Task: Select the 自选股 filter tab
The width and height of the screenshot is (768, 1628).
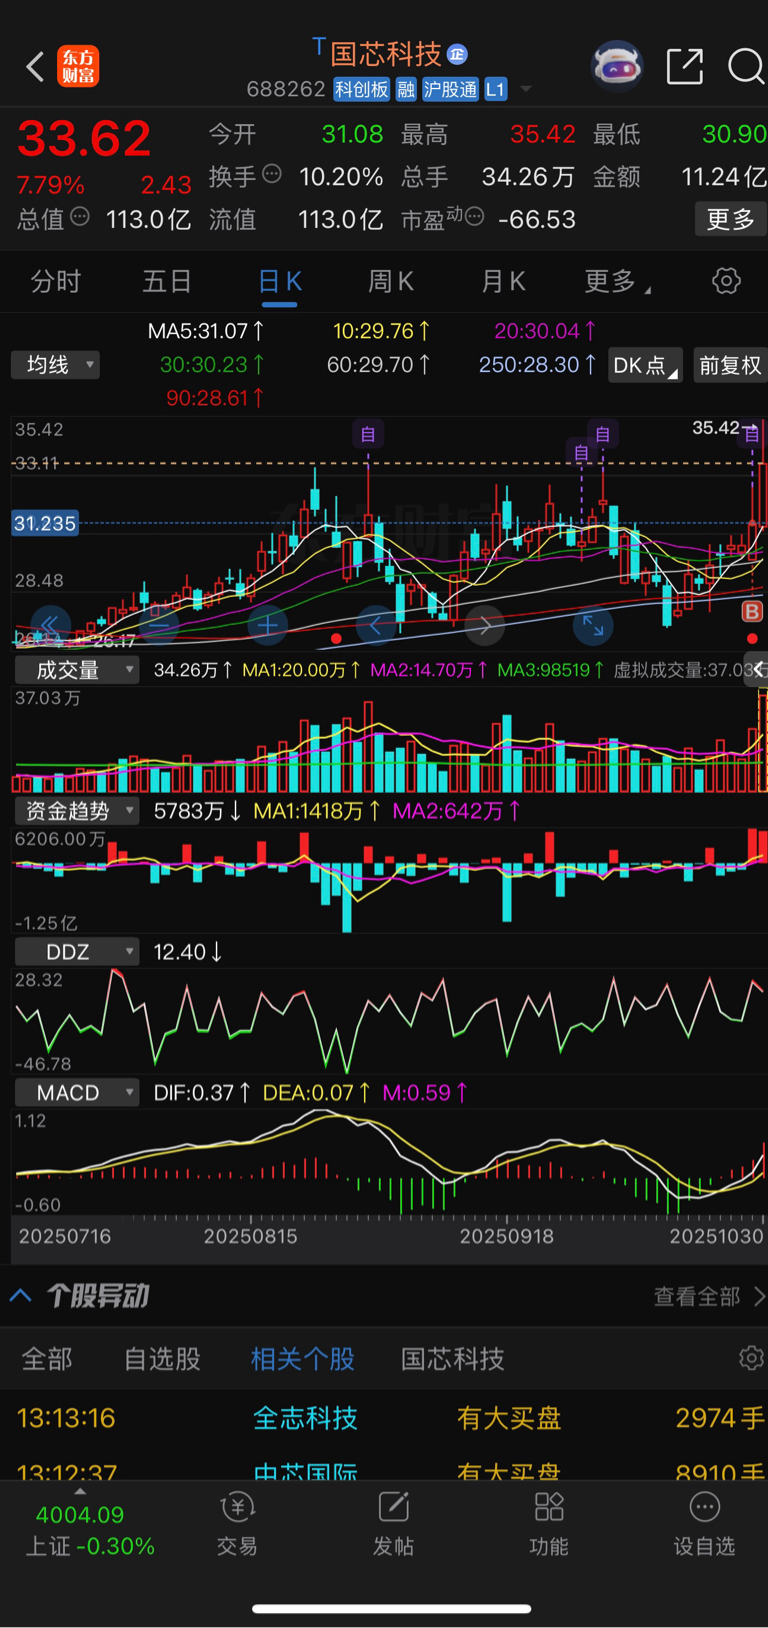Action: (x=162, y=1358)
